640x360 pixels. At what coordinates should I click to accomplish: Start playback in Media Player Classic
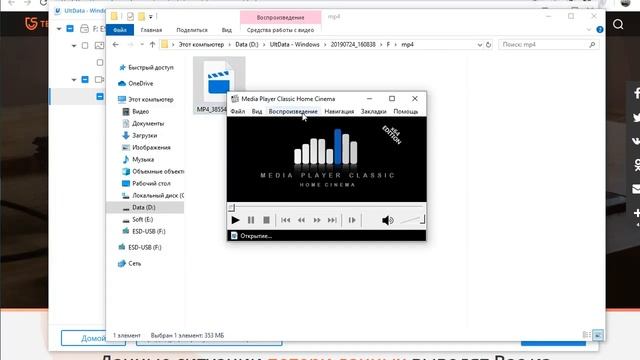point(235,220)
